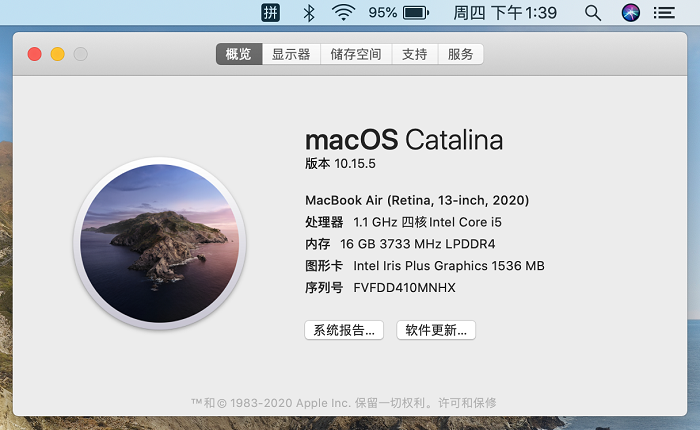Open Spotlight search magnifier

[x=593, y=13]
